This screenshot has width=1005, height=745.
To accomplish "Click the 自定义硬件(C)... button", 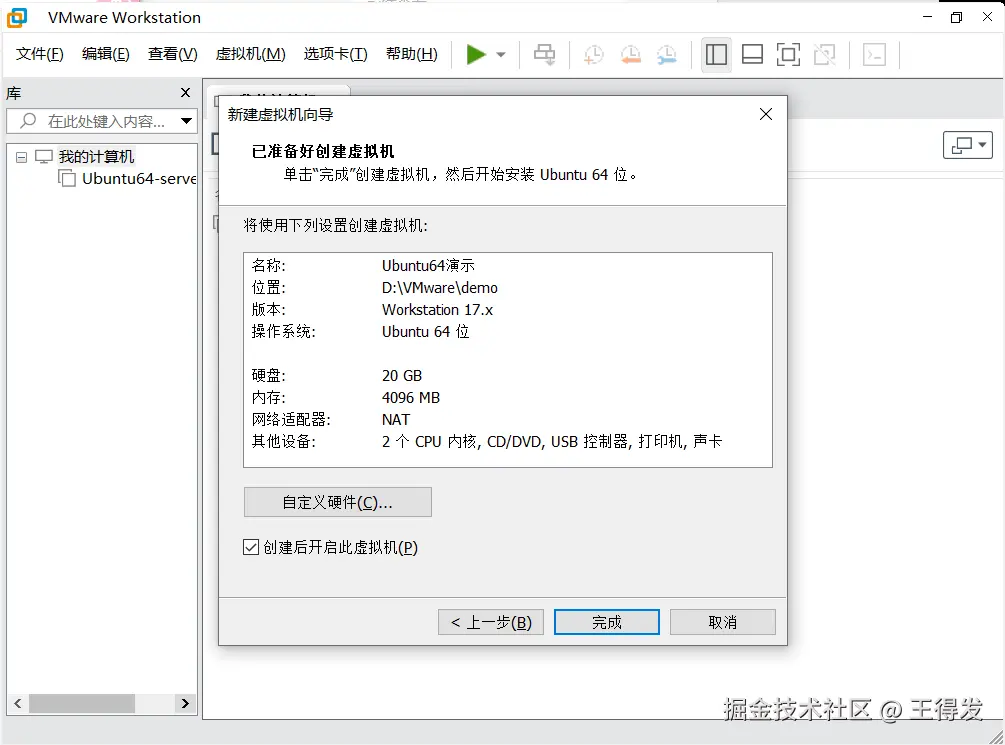I will pyautogui.click(x=338, y=502).
